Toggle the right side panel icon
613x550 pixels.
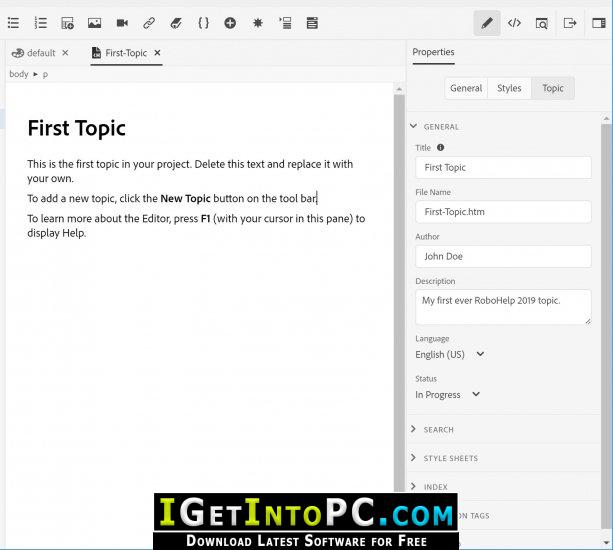click(x=599, y=23)
